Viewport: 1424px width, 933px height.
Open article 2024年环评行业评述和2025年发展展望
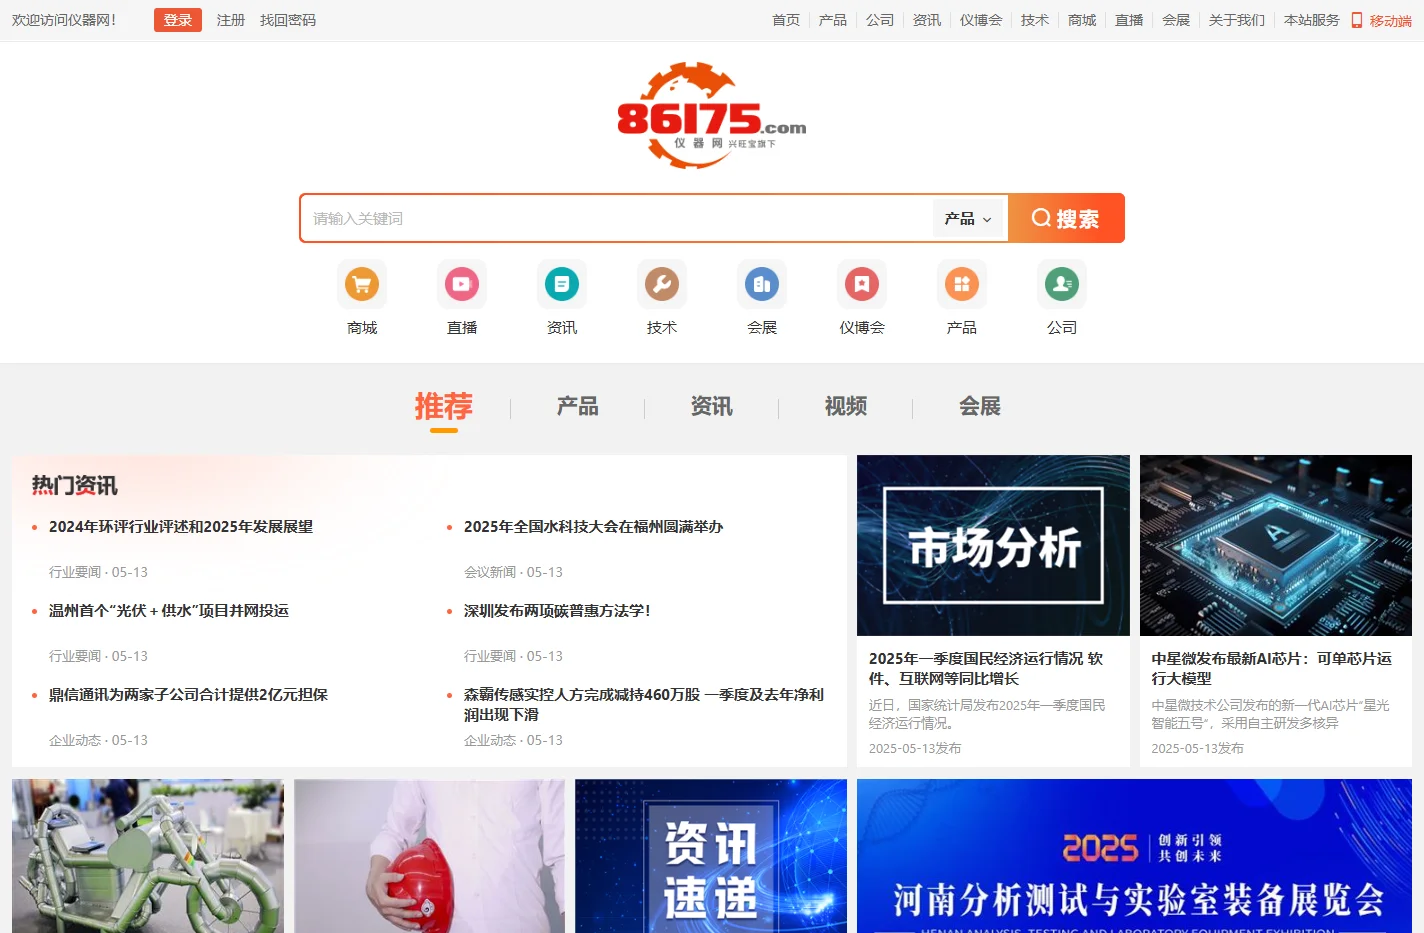point(181,527)
